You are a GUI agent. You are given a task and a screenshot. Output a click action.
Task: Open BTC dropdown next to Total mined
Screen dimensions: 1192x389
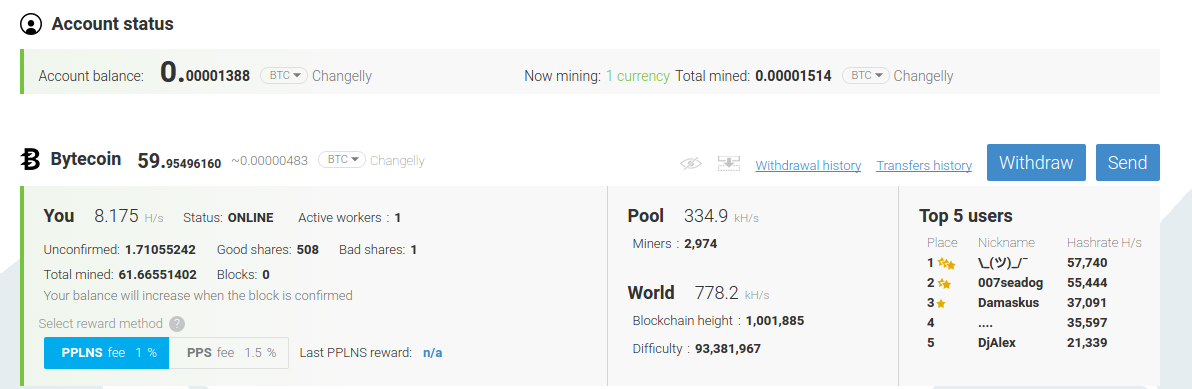click(865, 75)
